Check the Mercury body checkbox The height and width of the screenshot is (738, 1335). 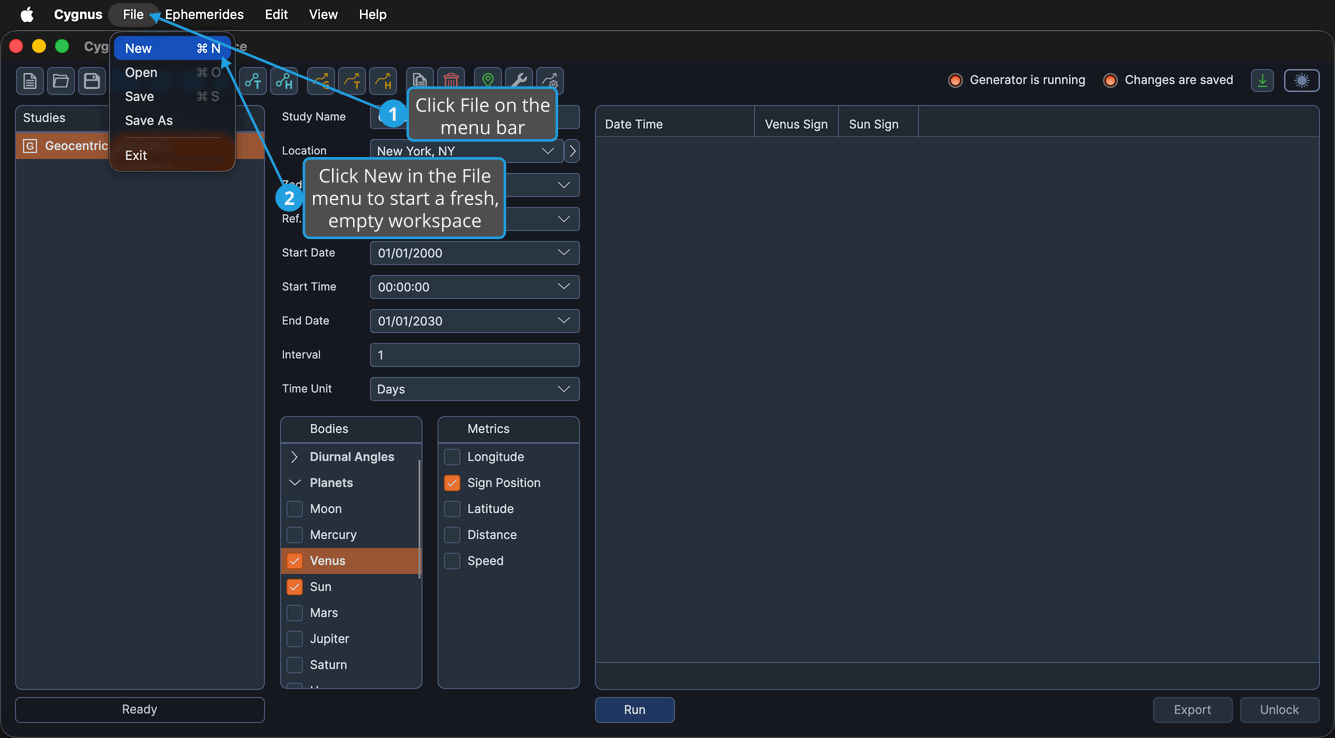[295, 535]
